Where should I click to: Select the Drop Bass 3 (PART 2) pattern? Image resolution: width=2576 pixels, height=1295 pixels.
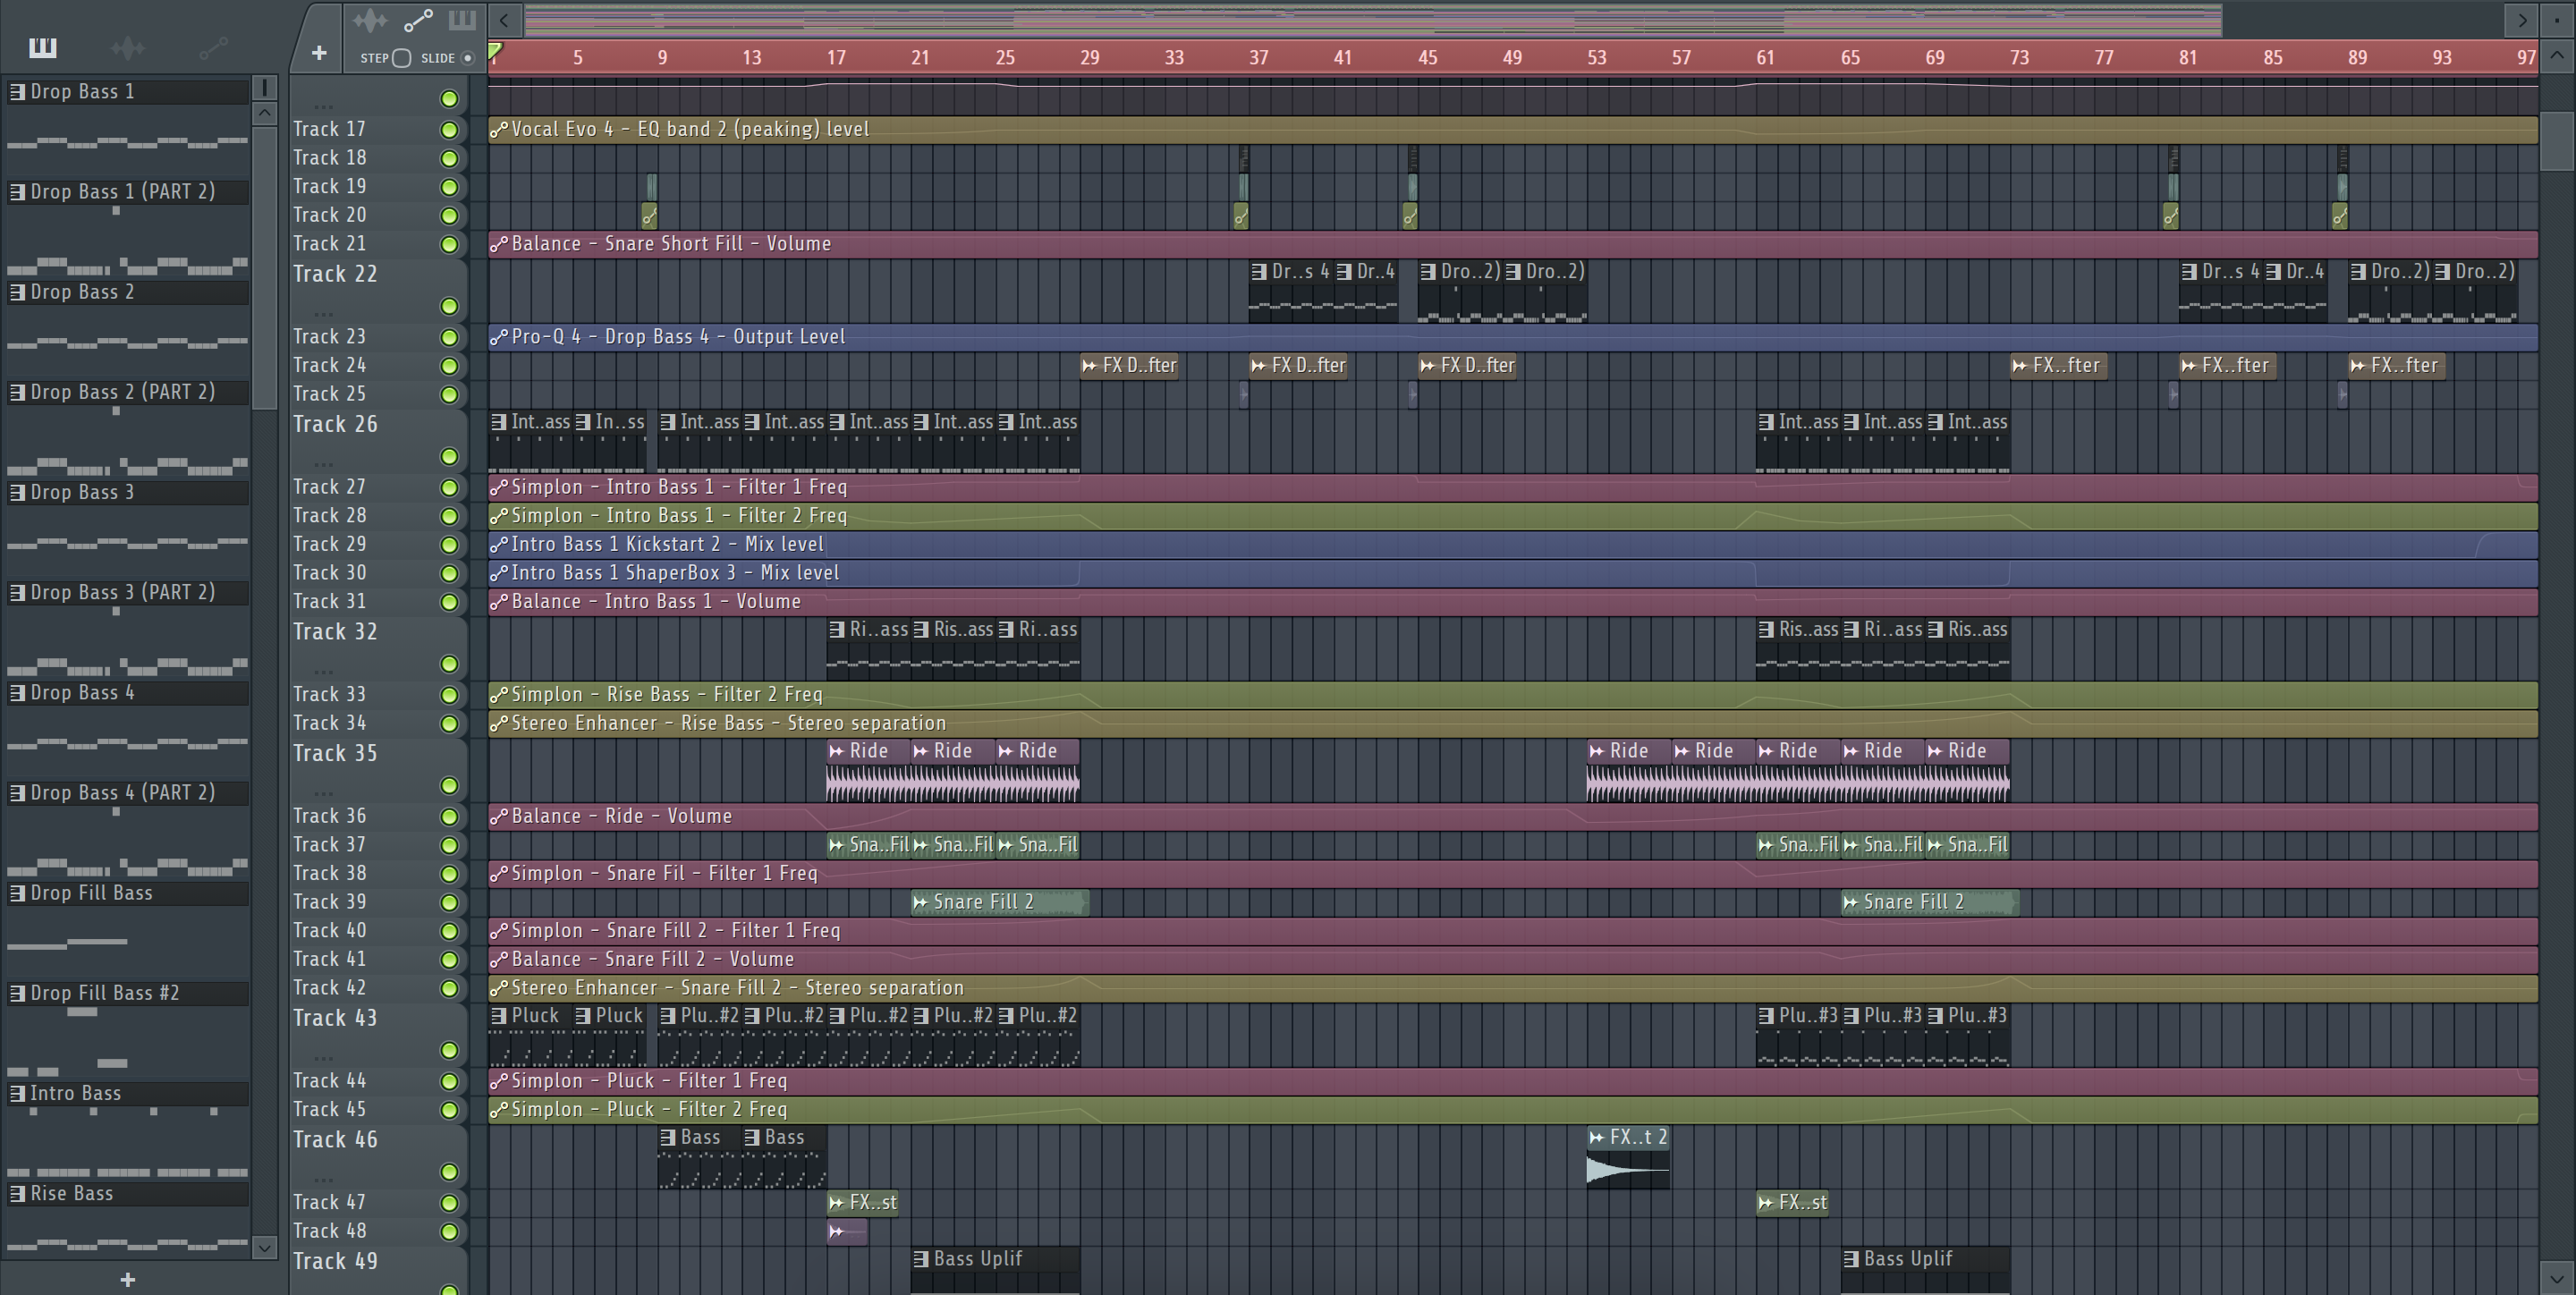pyautogui.click(x=127, y=592)
